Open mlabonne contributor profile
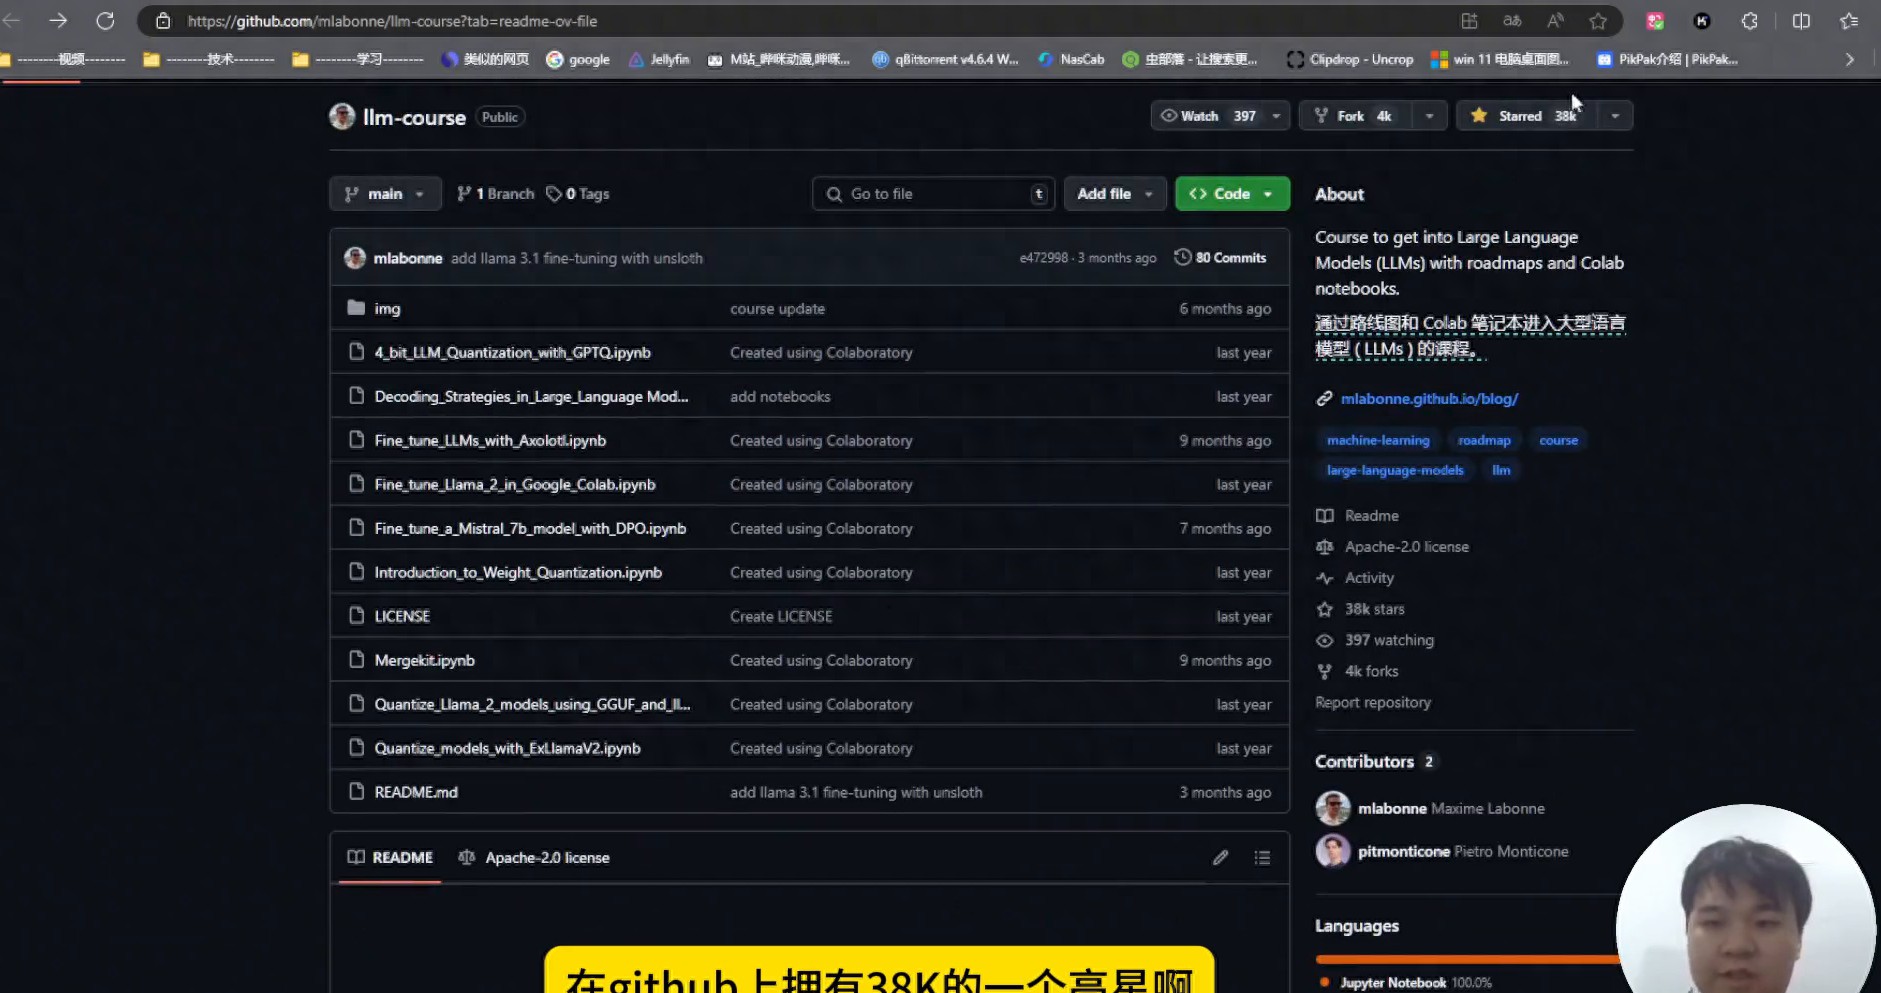 (1391, 809)
